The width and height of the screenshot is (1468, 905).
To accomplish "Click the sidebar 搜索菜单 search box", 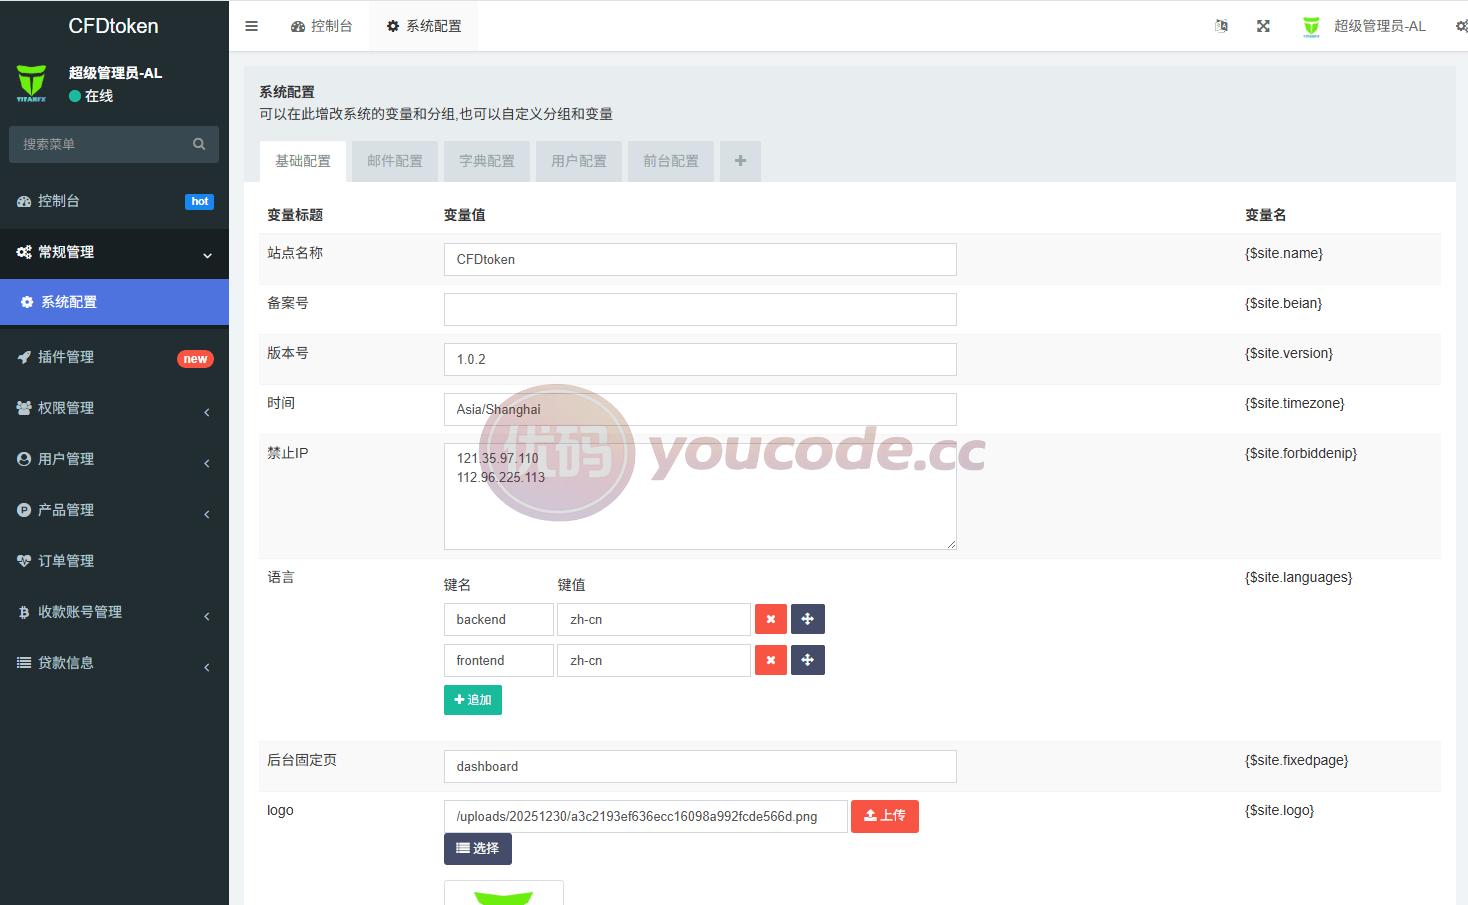I will 114,144.
